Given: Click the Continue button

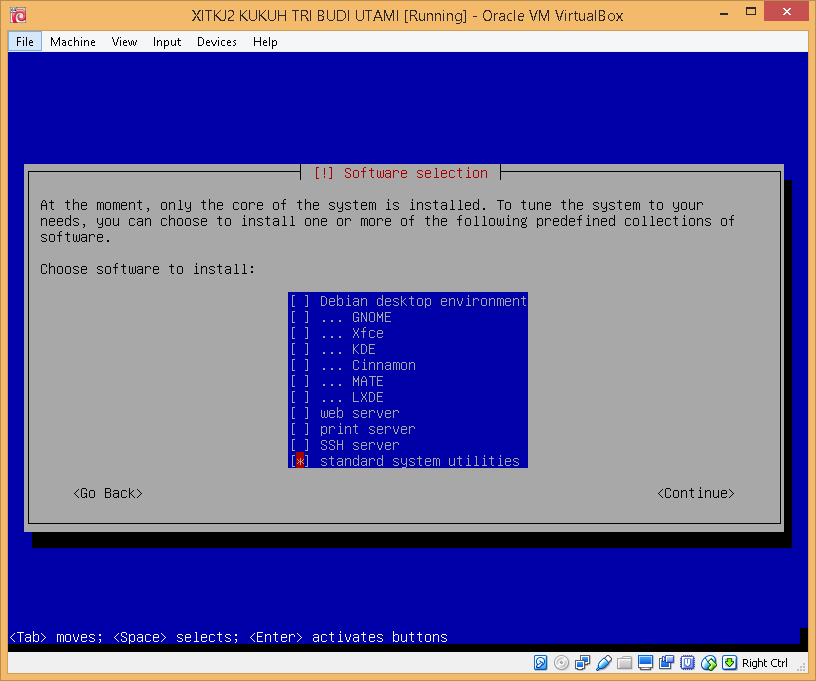Looking at the screenshot, I should (696, 493).
